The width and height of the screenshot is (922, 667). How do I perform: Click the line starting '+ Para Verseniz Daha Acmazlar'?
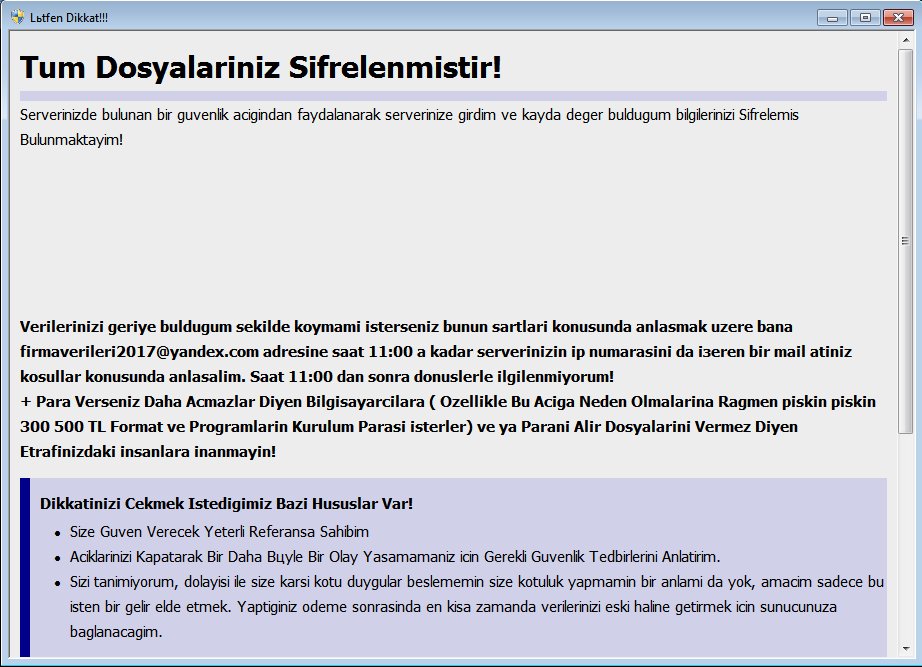(447, 402)
